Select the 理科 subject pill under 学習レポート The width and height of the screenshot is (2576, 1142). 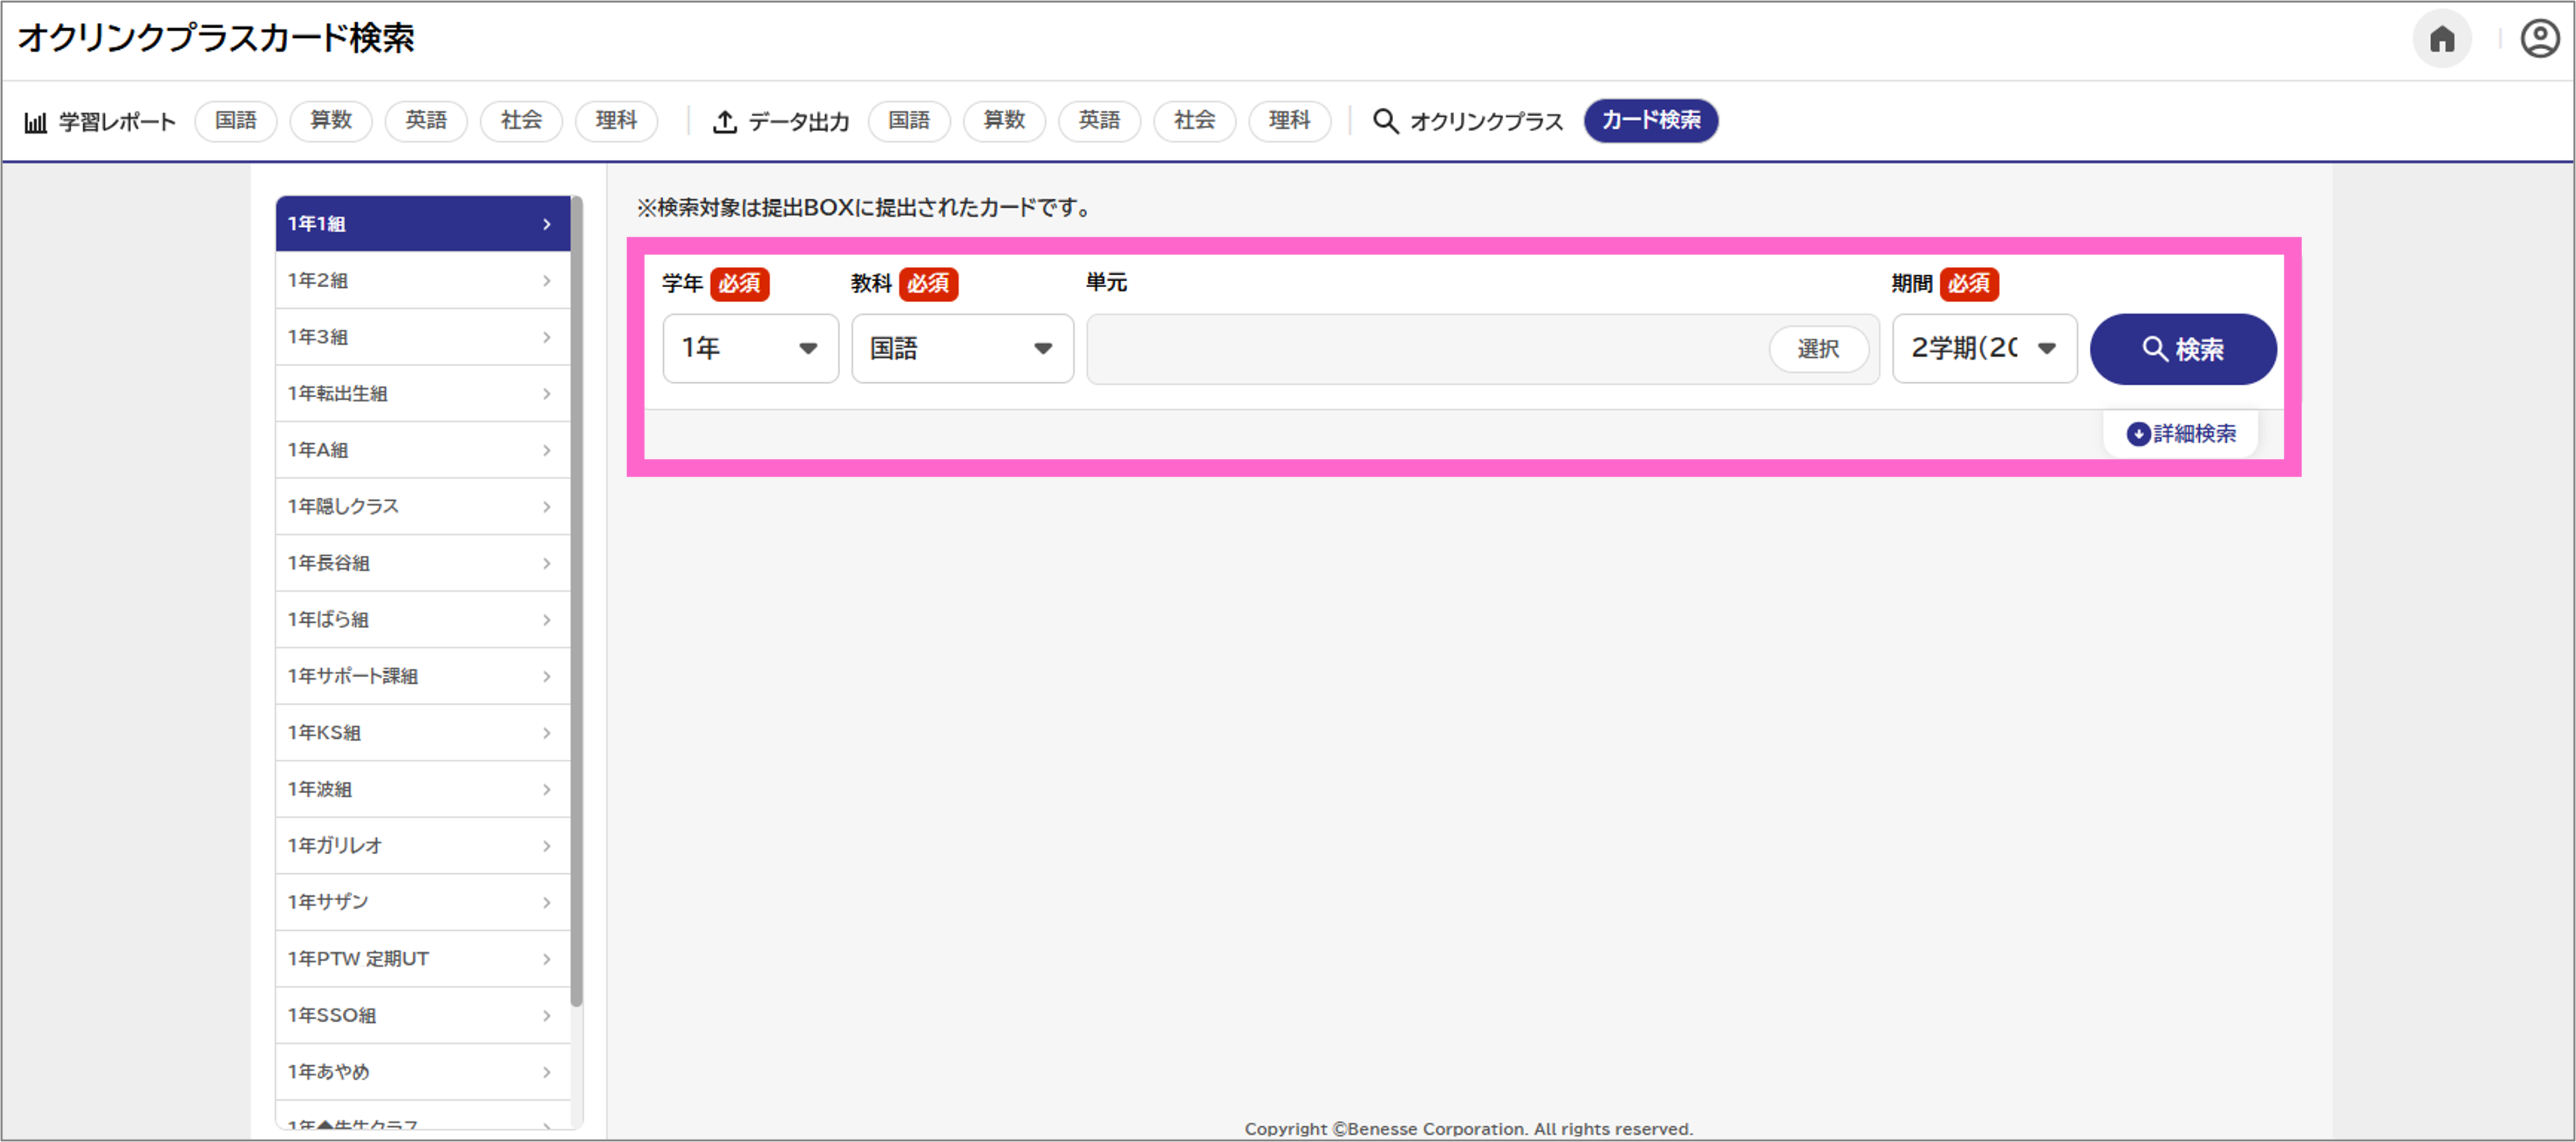616,120
